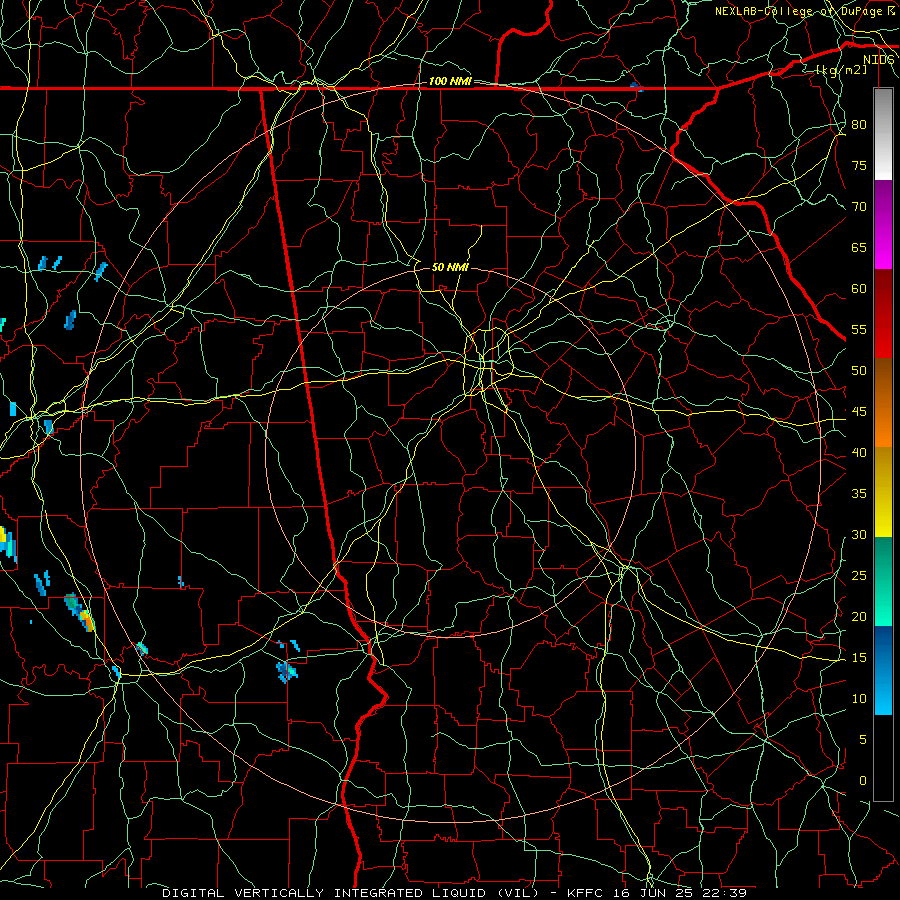Screen dimensions: 900x900
Task: Click the yellow color band near 35
Action: click(883, 492)
